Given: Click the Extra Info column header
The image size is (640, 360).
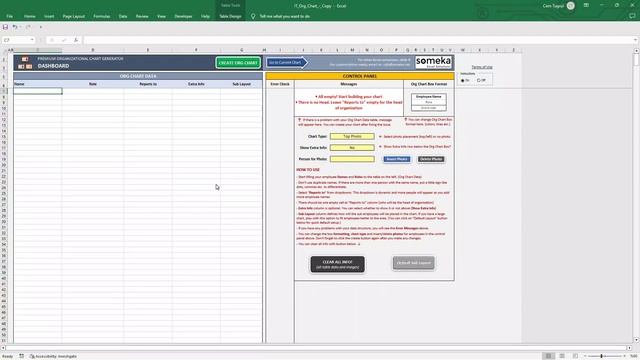Looking at the screenshot, I should click(196, 84).
